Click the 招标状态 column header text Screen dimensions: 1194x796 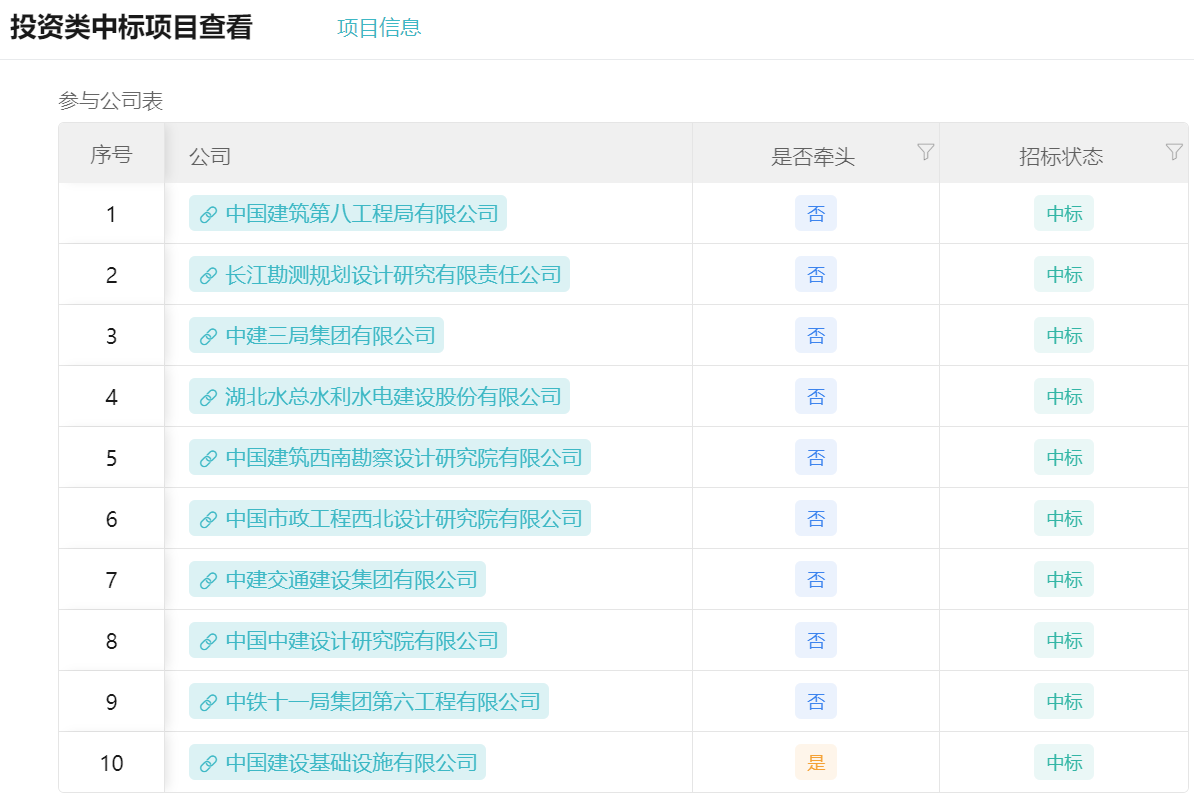coord(1061,157)
